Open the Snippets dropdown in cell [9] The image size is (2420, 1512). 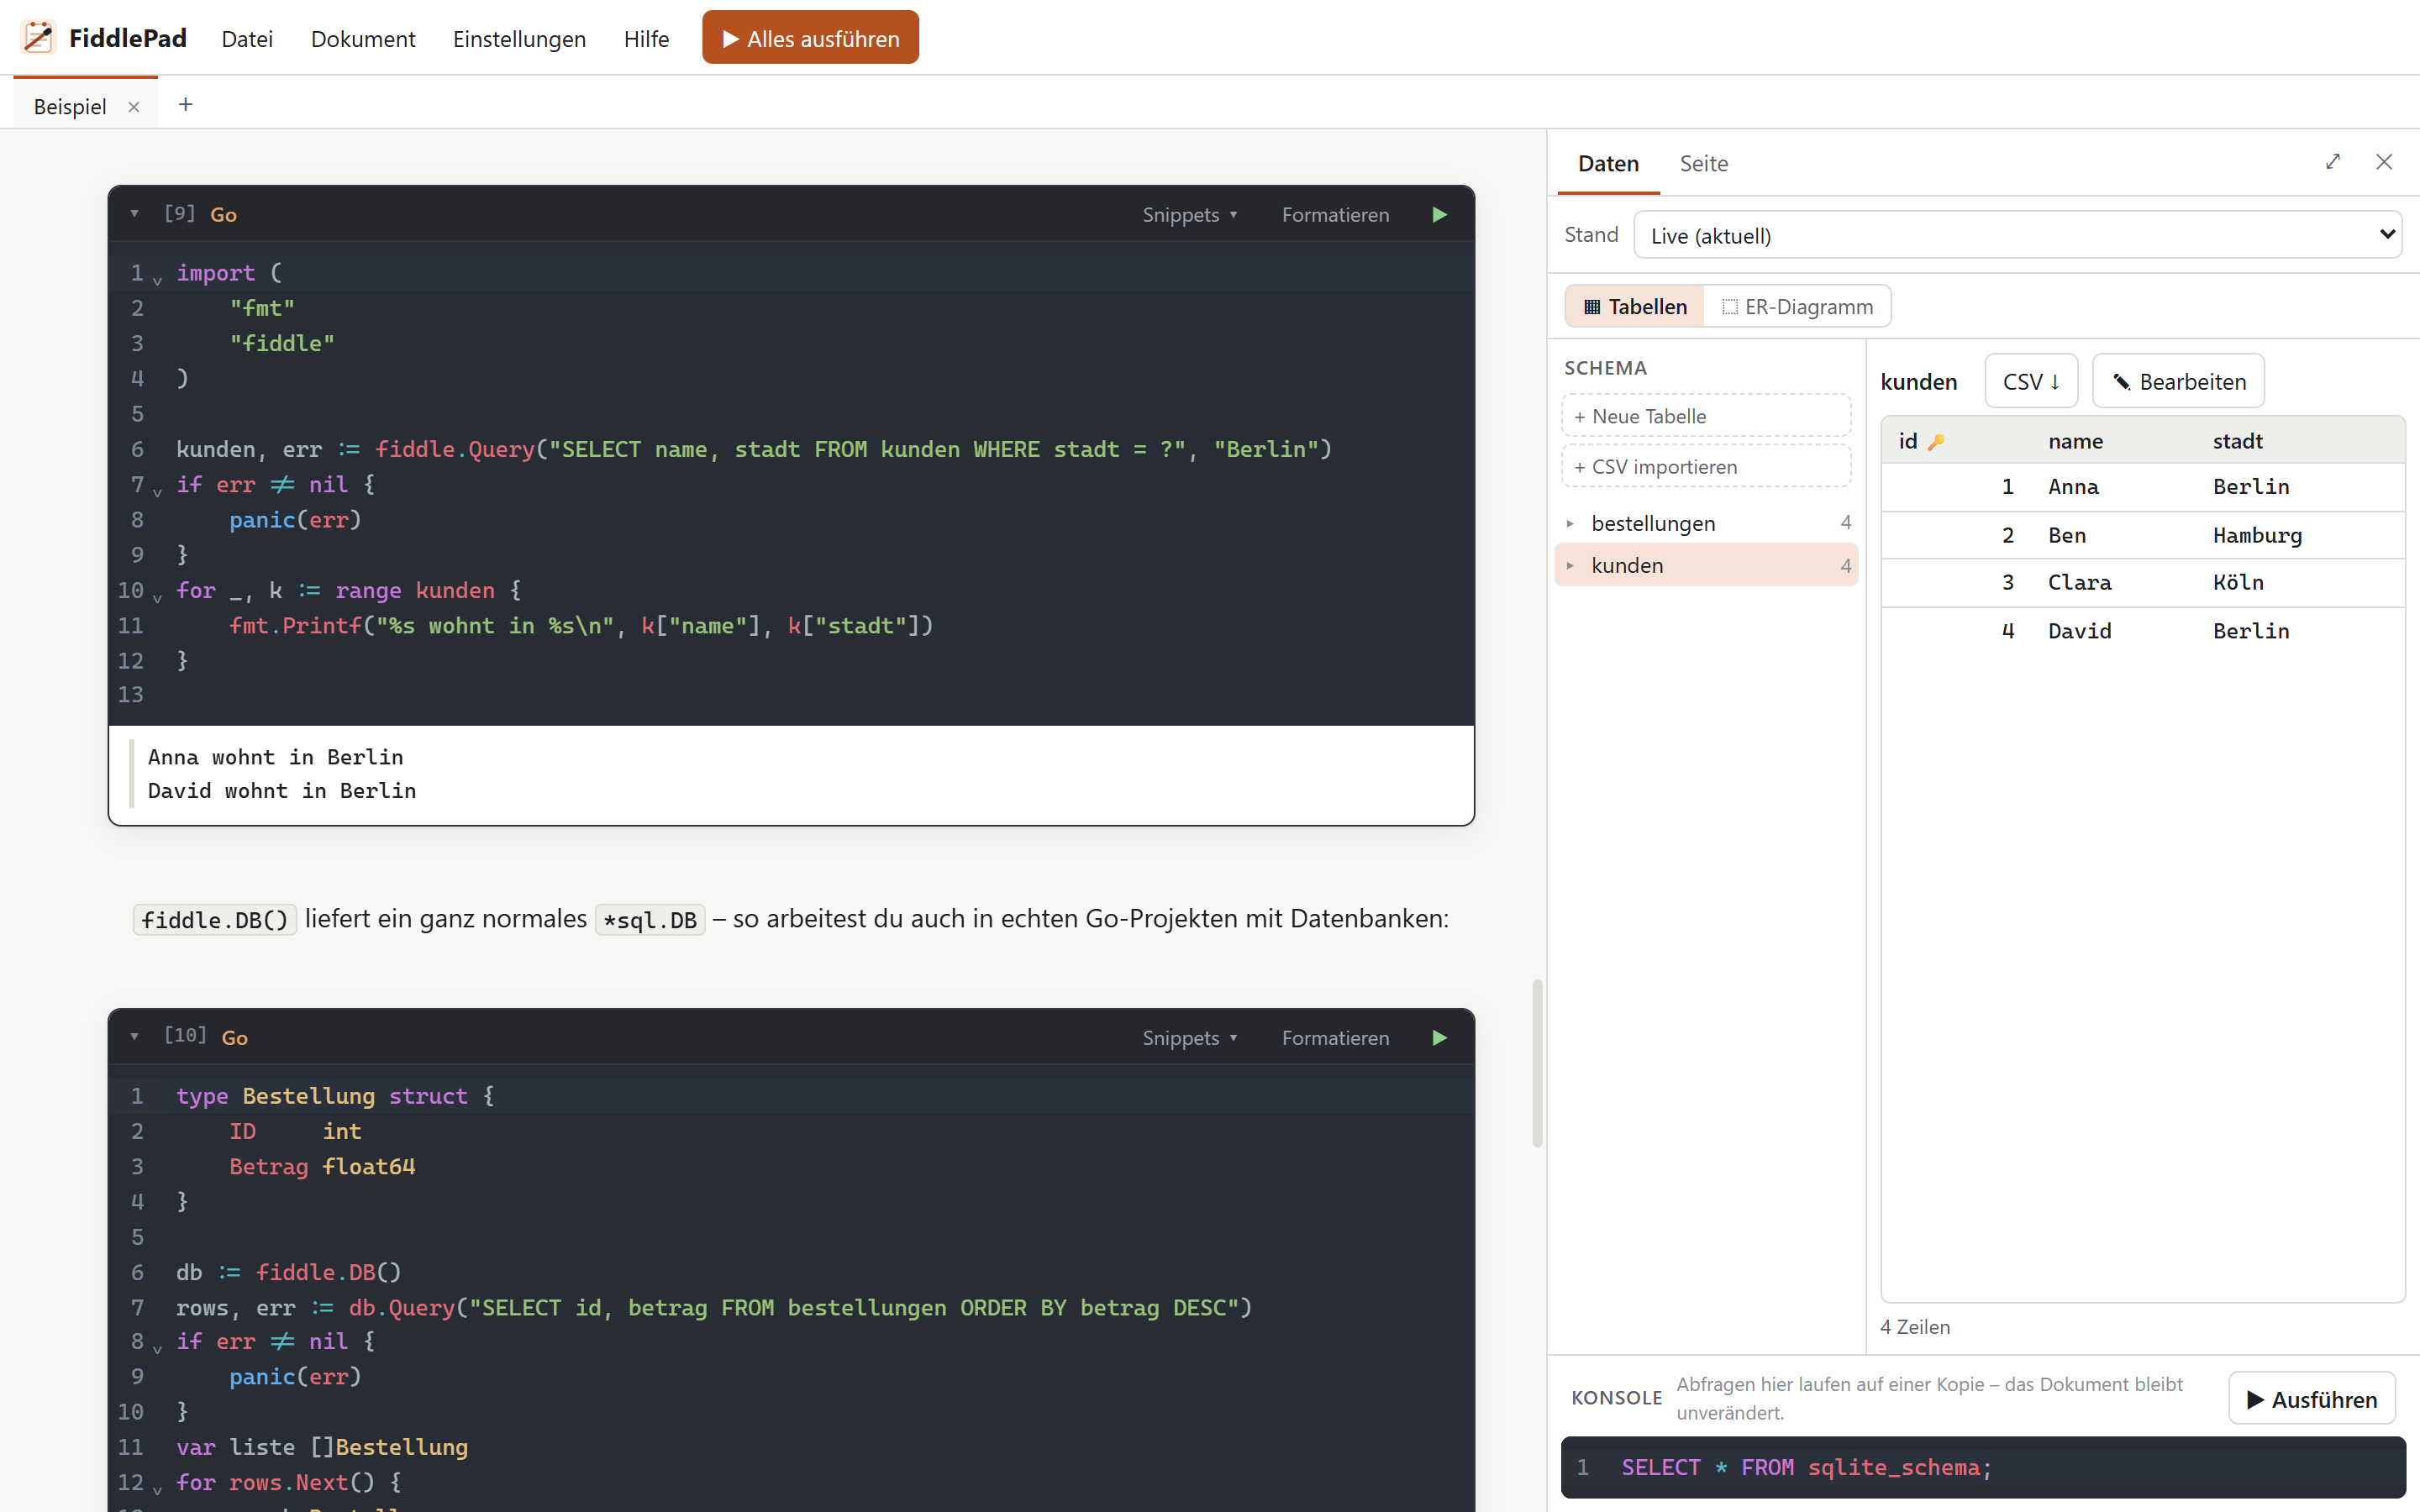pos(1190,215)
